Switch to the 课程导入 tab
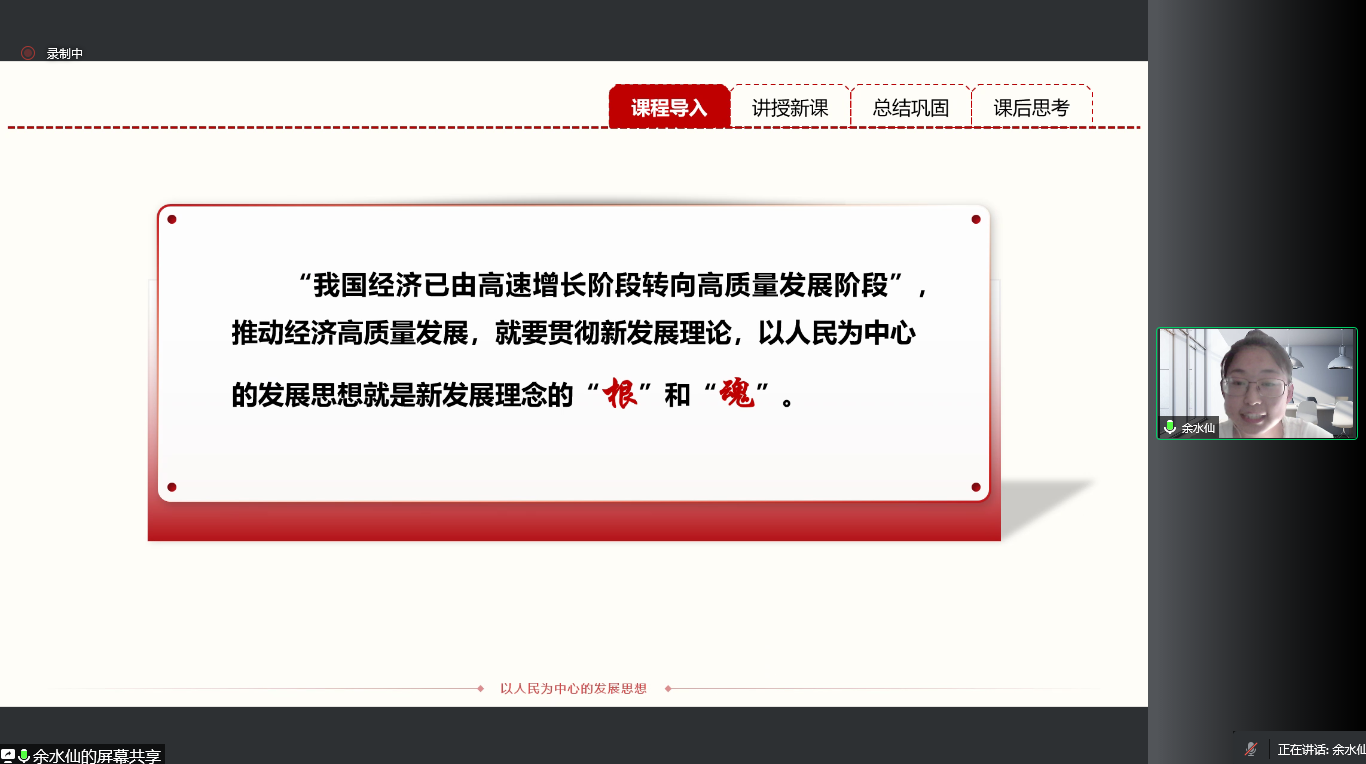The image size is (1366, 764). point(669,107)
